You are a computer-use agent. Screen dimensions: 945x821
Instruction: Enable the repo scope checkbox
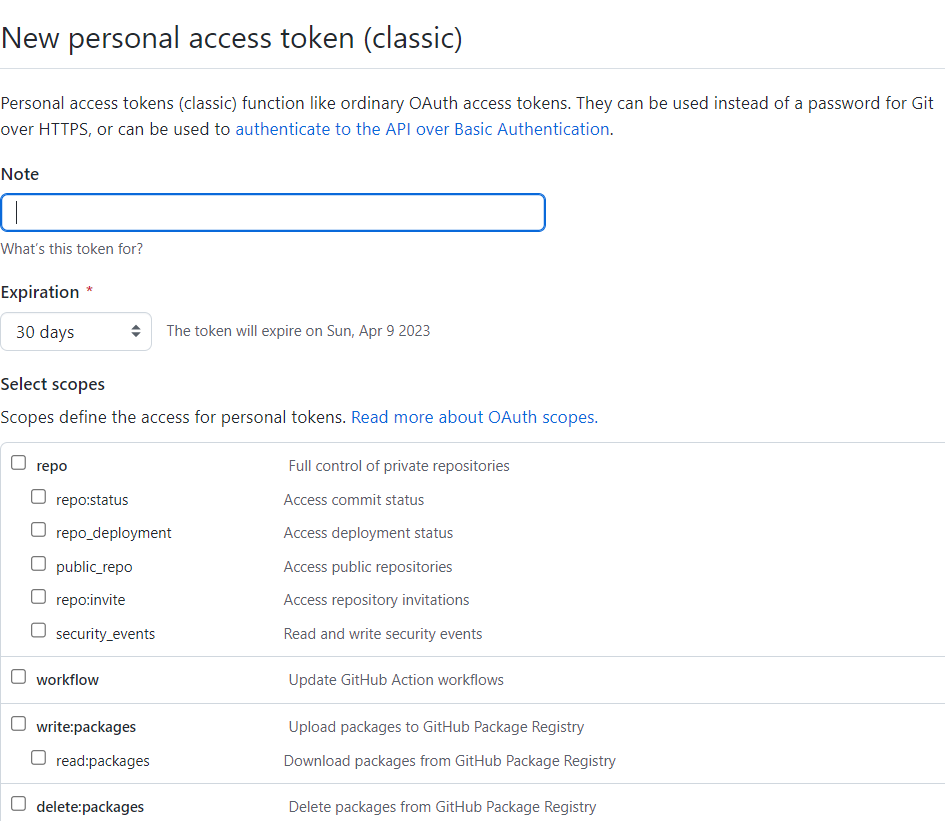coord(19,463)
